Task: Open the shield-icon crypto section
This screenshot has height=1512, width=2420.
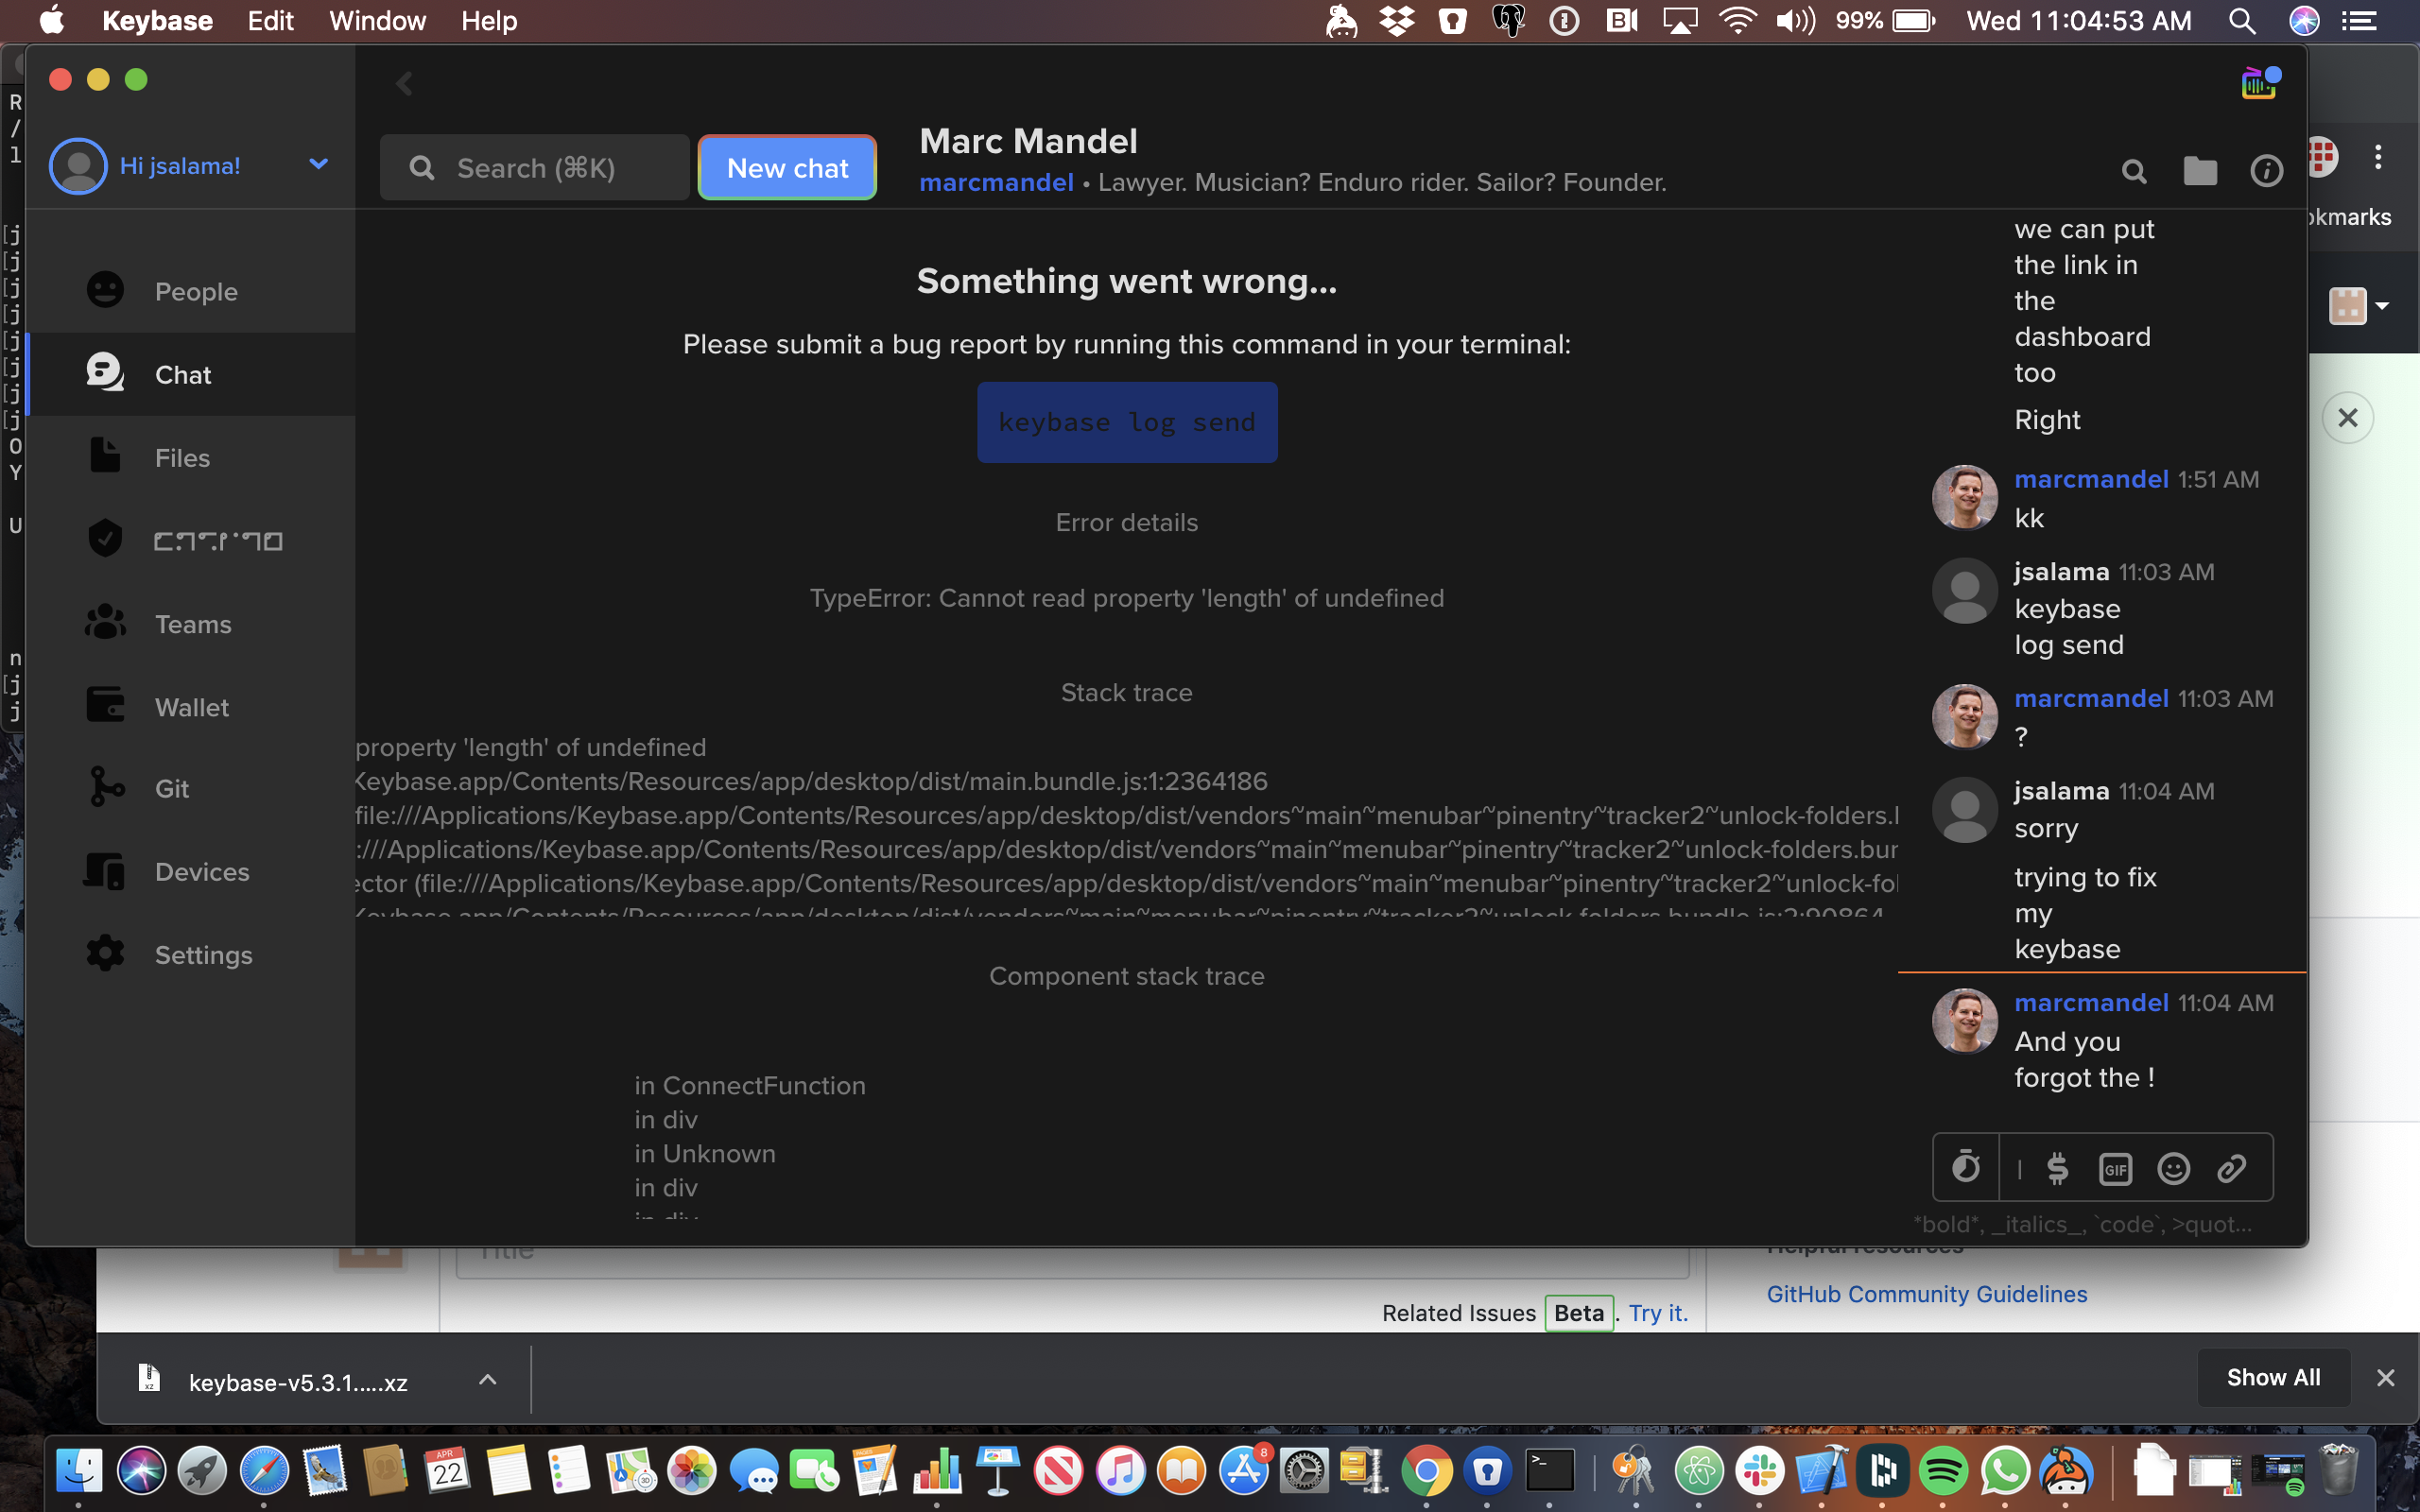Action: pos(190,540)
